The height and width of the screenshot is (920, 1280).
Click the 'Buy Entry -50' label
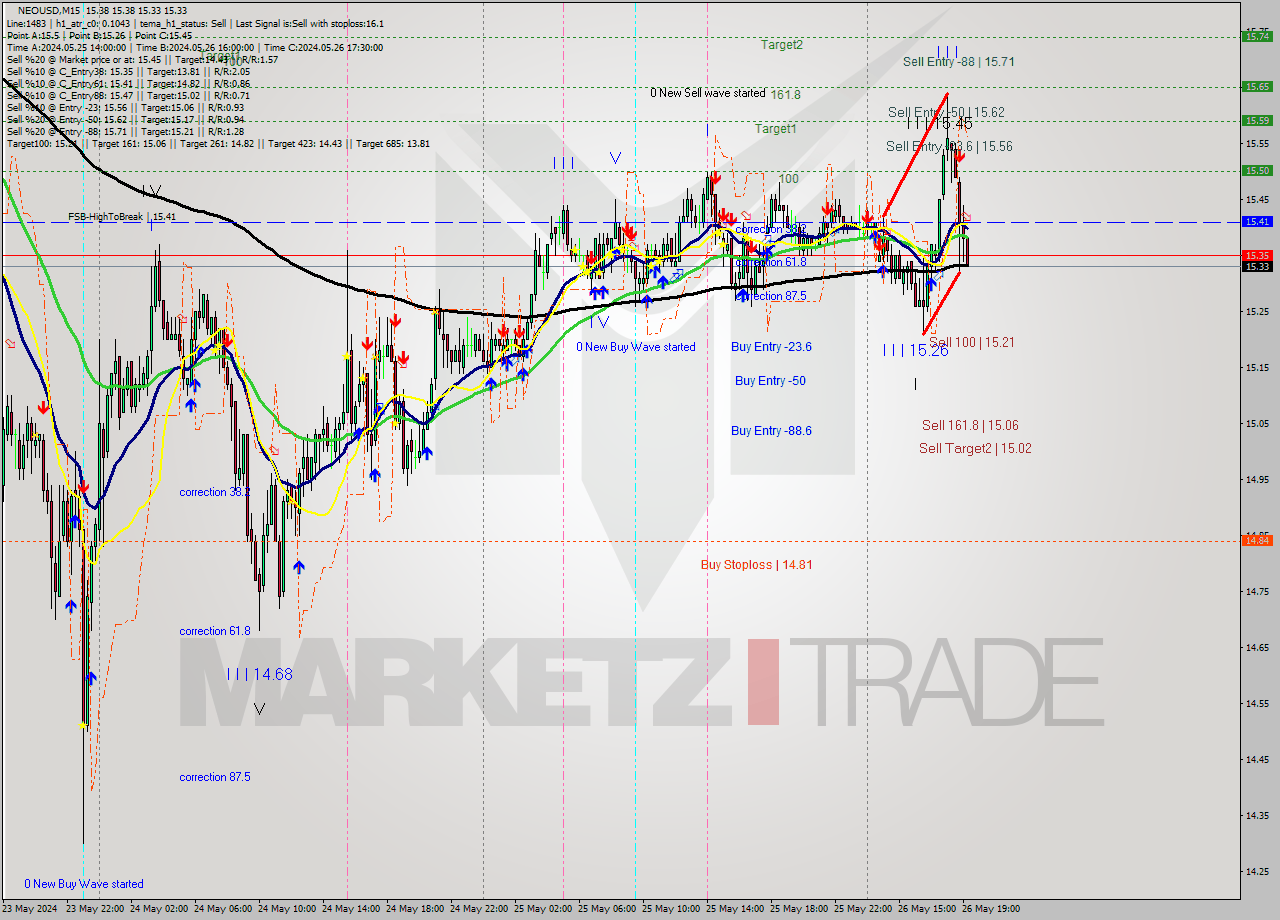[x=770, y=381]
